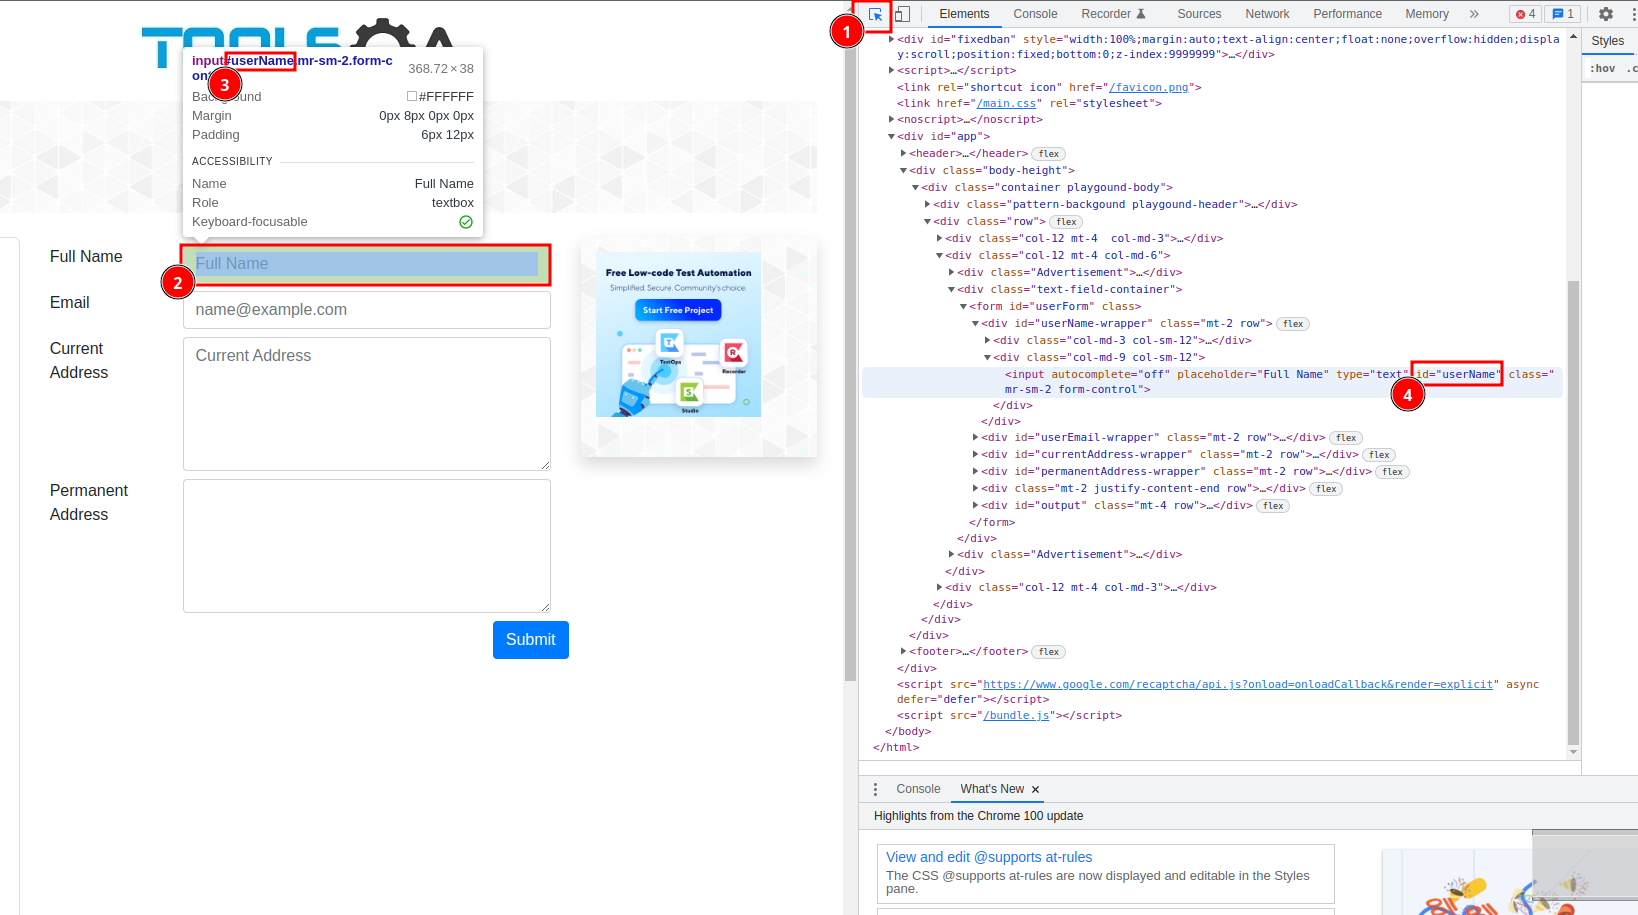Toggle the :hov element state button
The image size is (1638, 915).
tap(1602, 68)
